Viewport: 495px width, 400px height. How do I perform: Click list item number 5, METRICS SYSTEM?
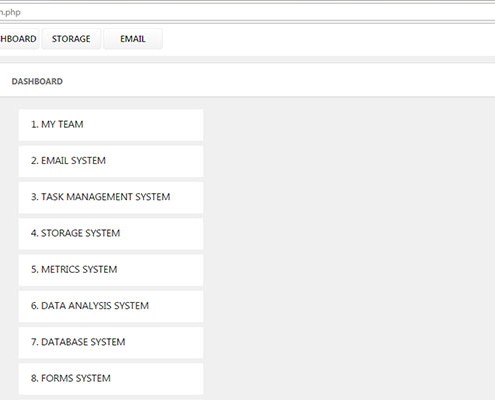point(111,270)
